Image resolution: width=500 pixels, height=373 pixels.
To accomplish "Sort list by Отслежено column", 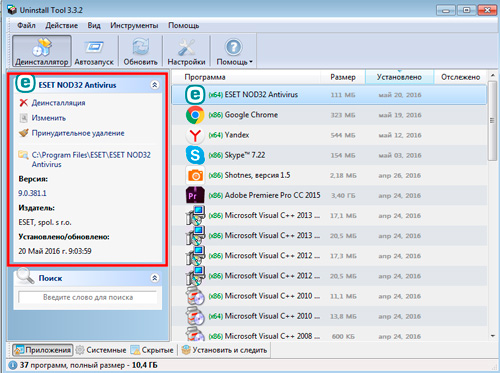I will 460,77.
